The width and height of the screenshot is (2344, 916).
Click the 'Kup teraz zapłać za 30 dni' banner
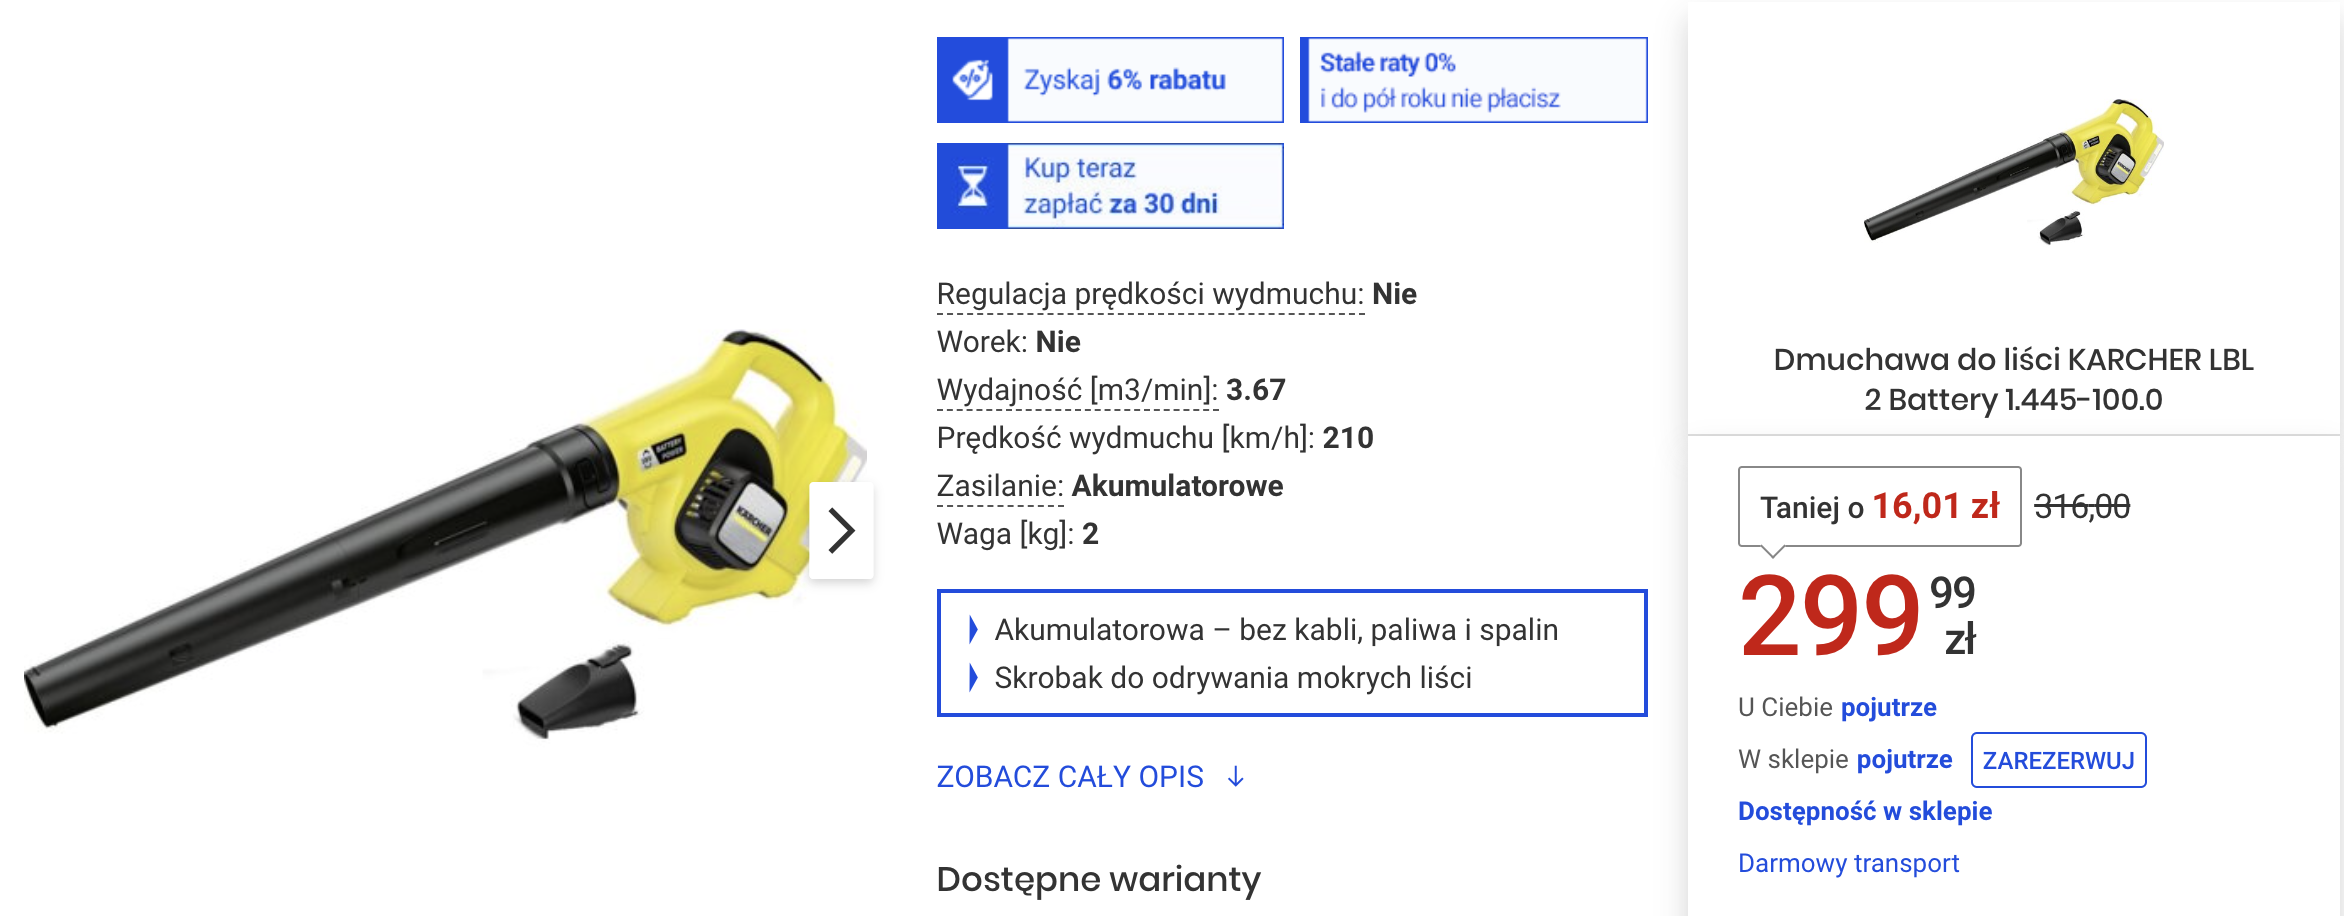click(x=1109, y=185)
